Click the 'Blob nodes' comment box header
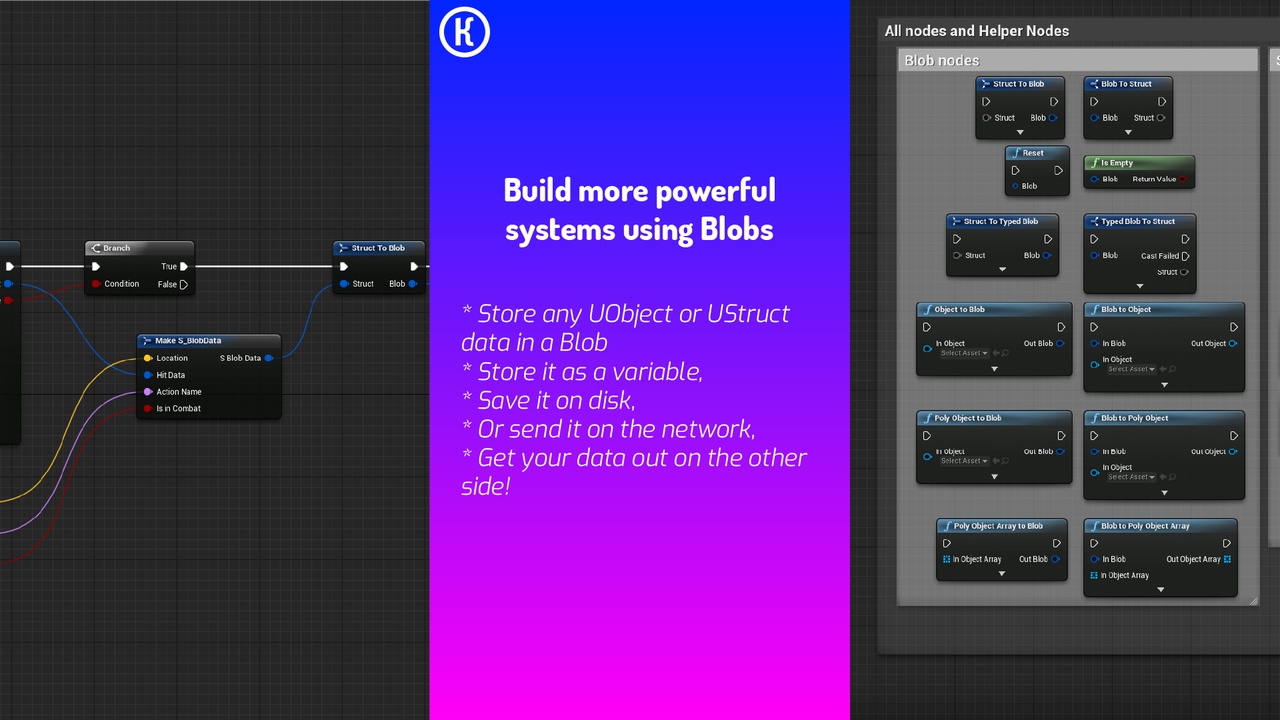 (1077, 61)
